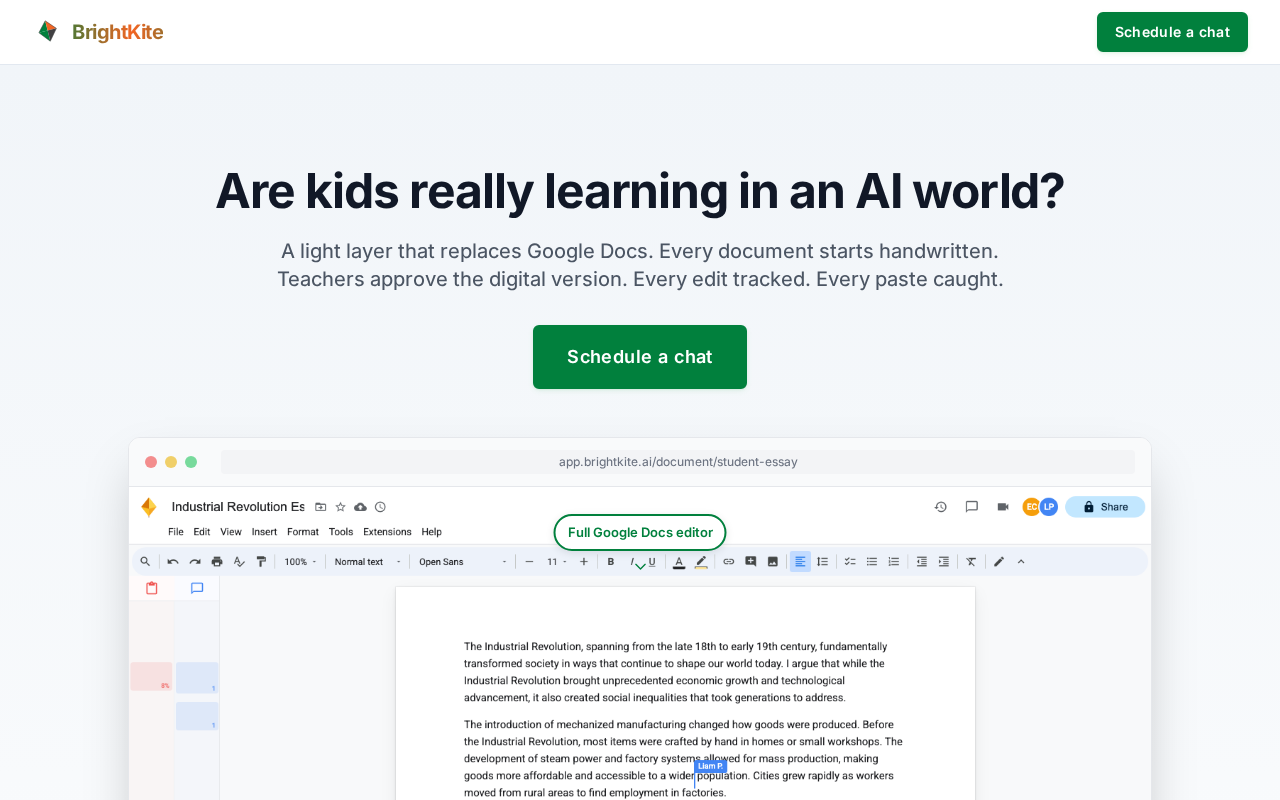1280x800 pixels.
Task: Open the version history icon
Action: coord(941,507)
